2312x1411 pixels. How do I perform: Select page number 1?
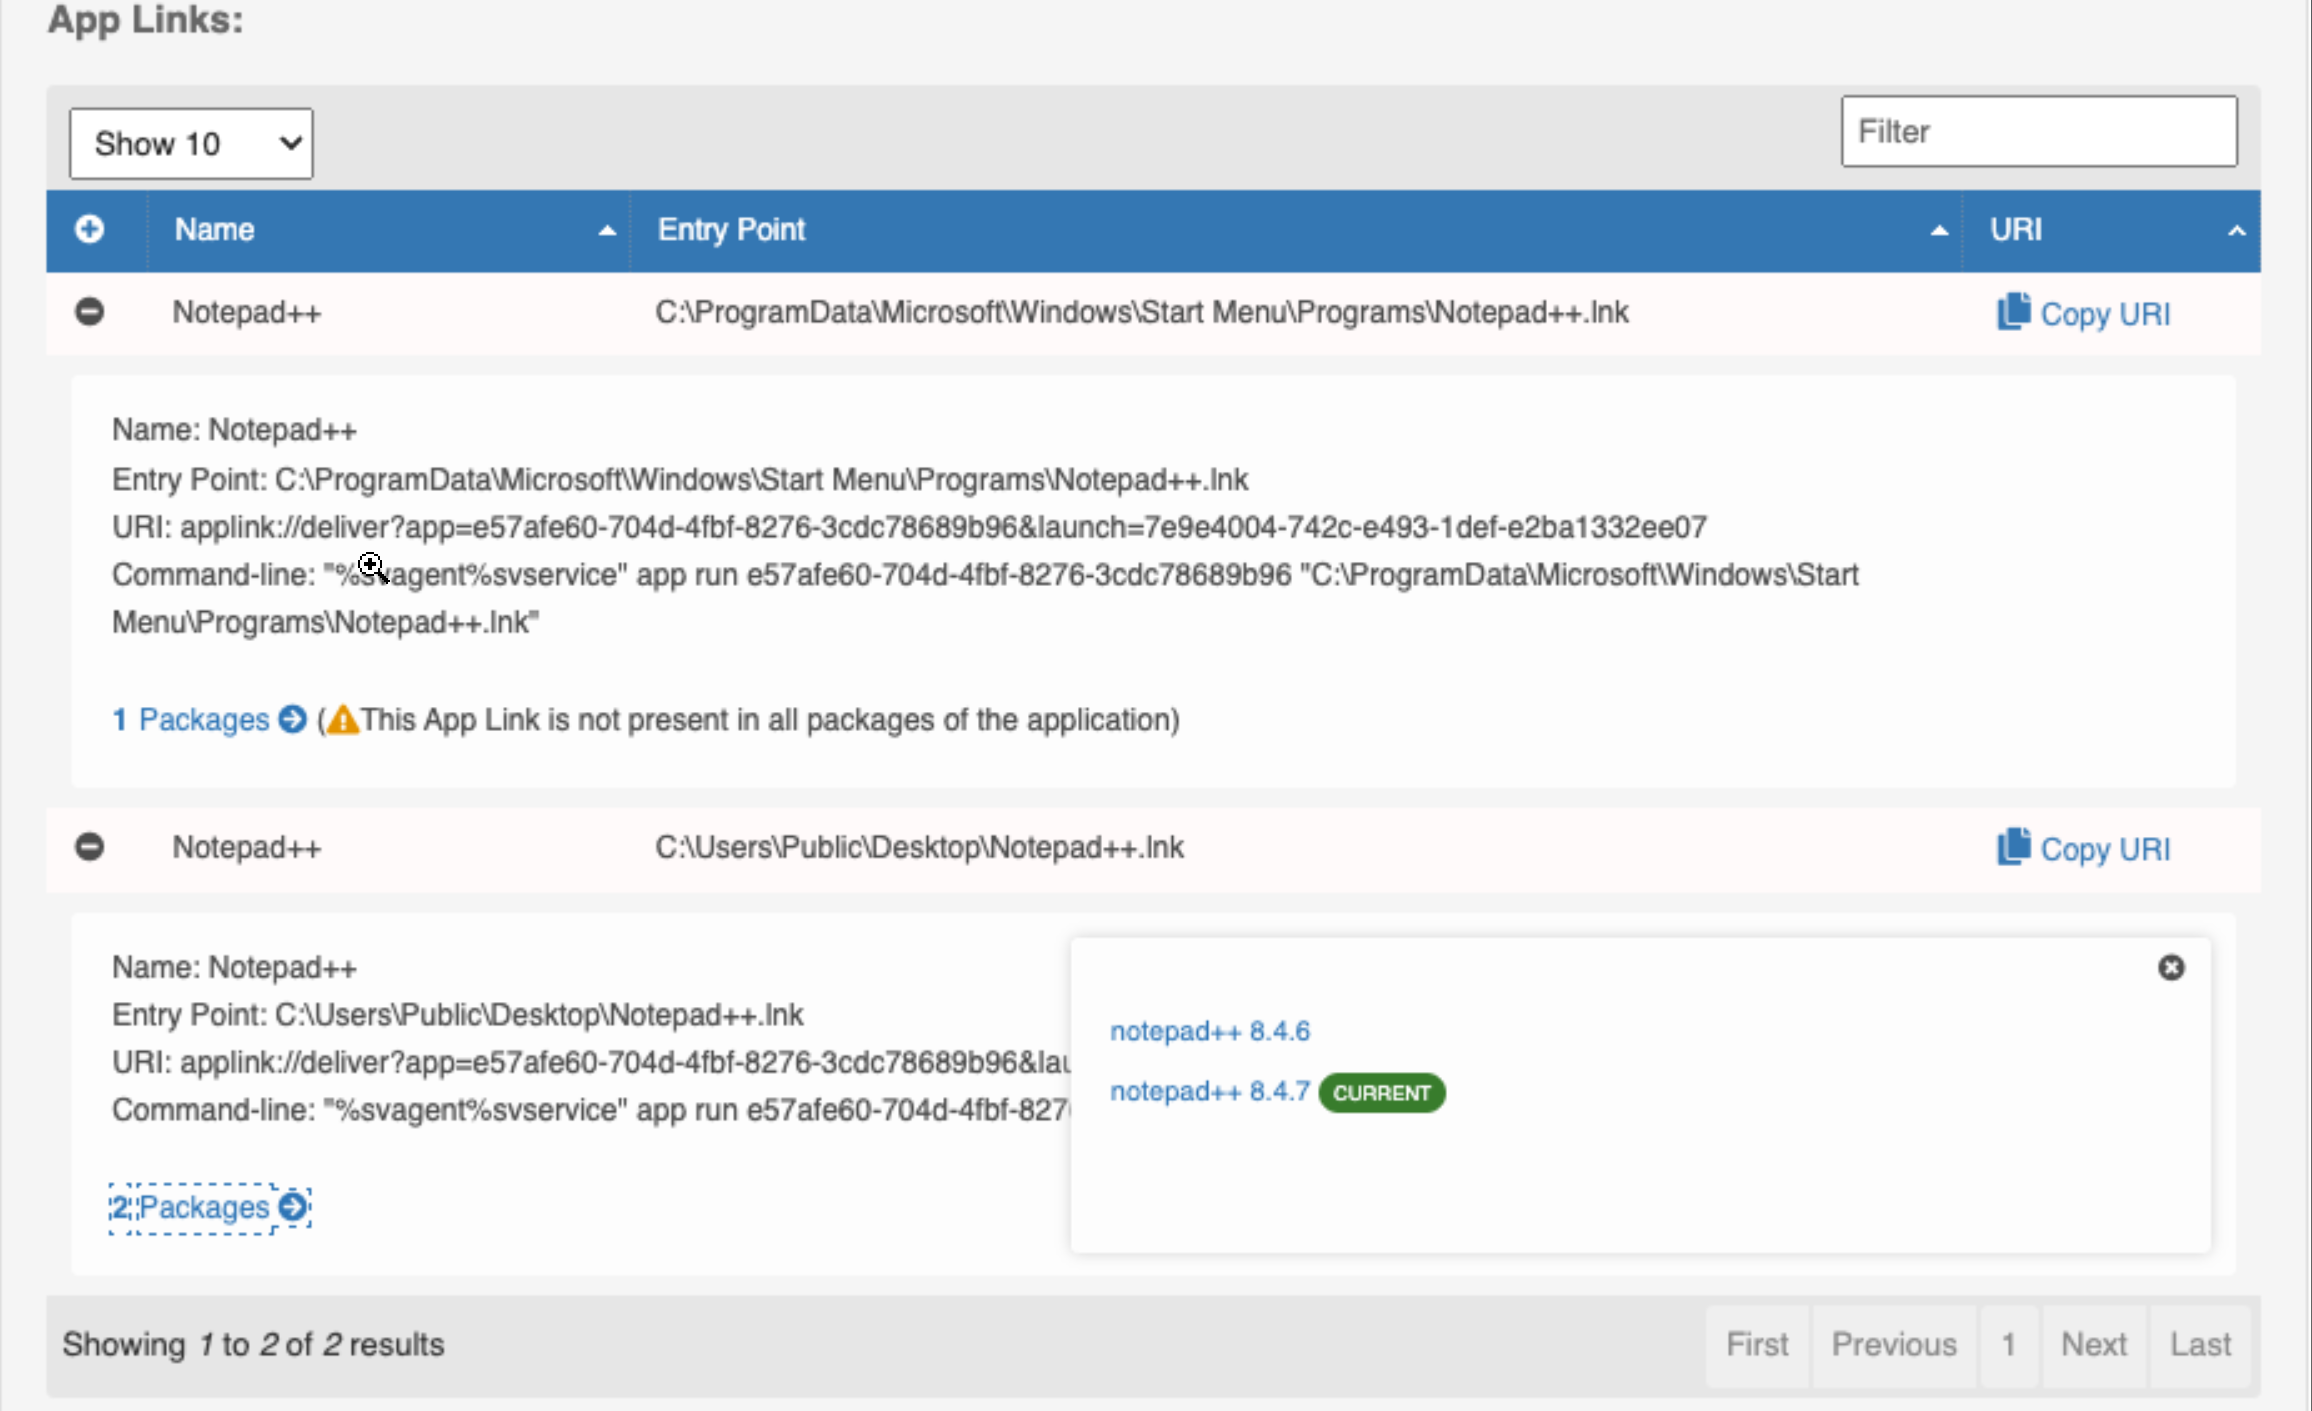(x=2009, y=1344)
